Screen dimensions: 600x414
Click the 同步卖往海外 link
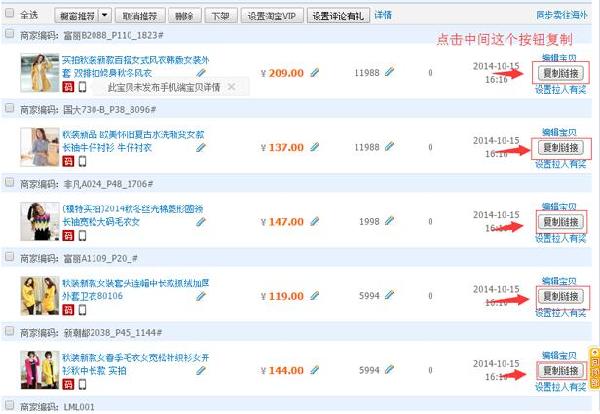click(x=565, y=16)
